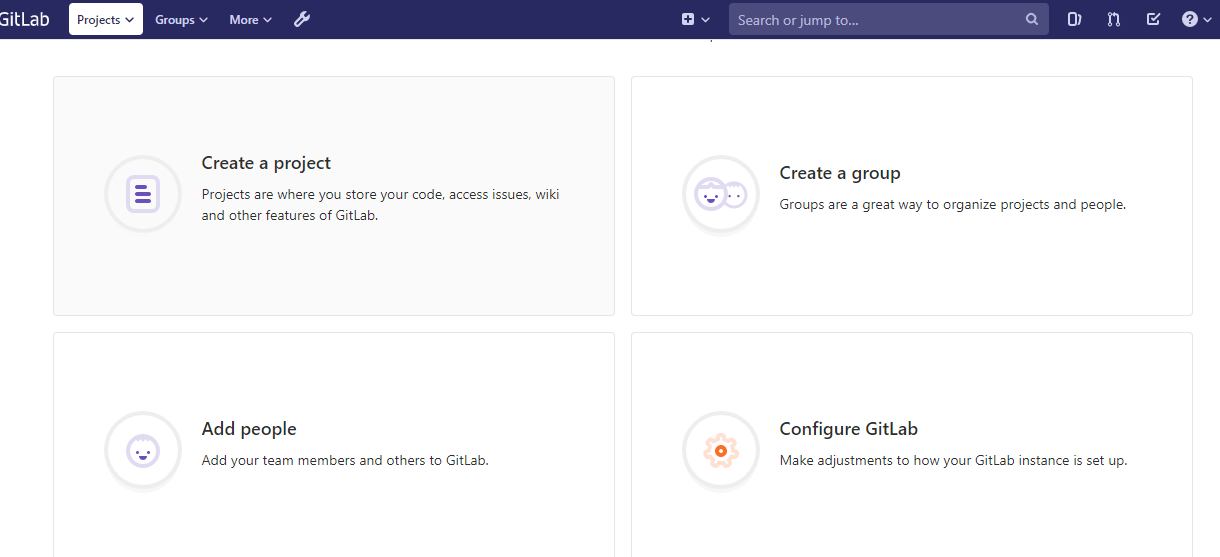Expand the chevron beside Help icon

click(x=1207, y=20)
